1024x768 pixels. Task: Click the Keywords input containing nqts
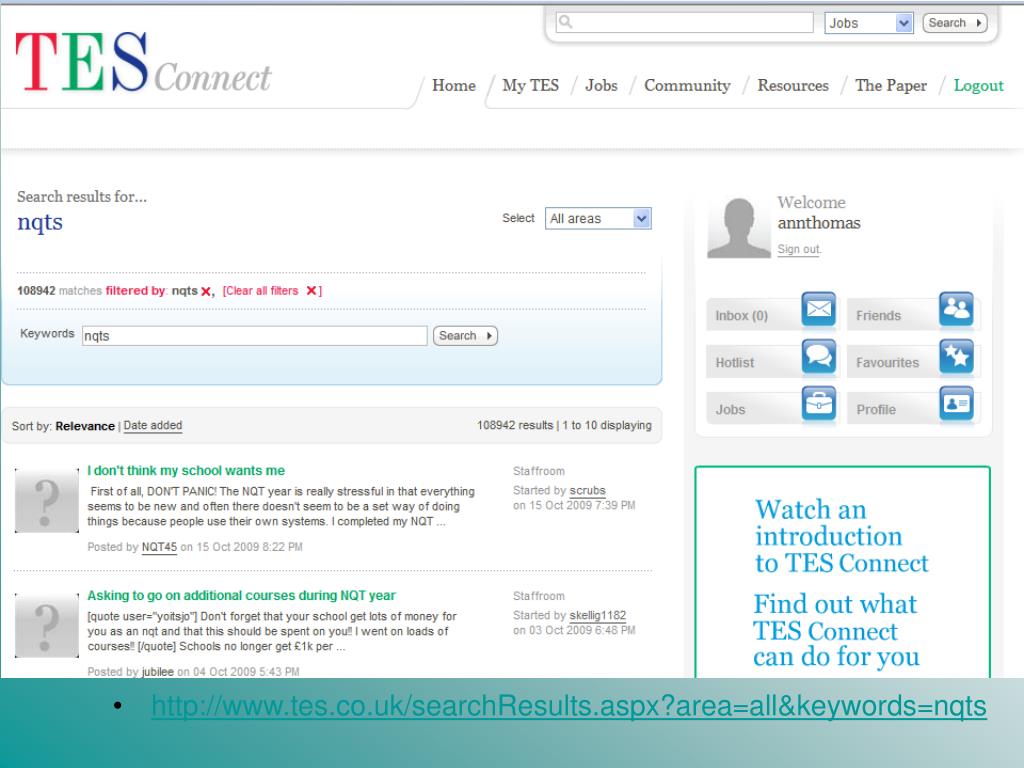255,336
